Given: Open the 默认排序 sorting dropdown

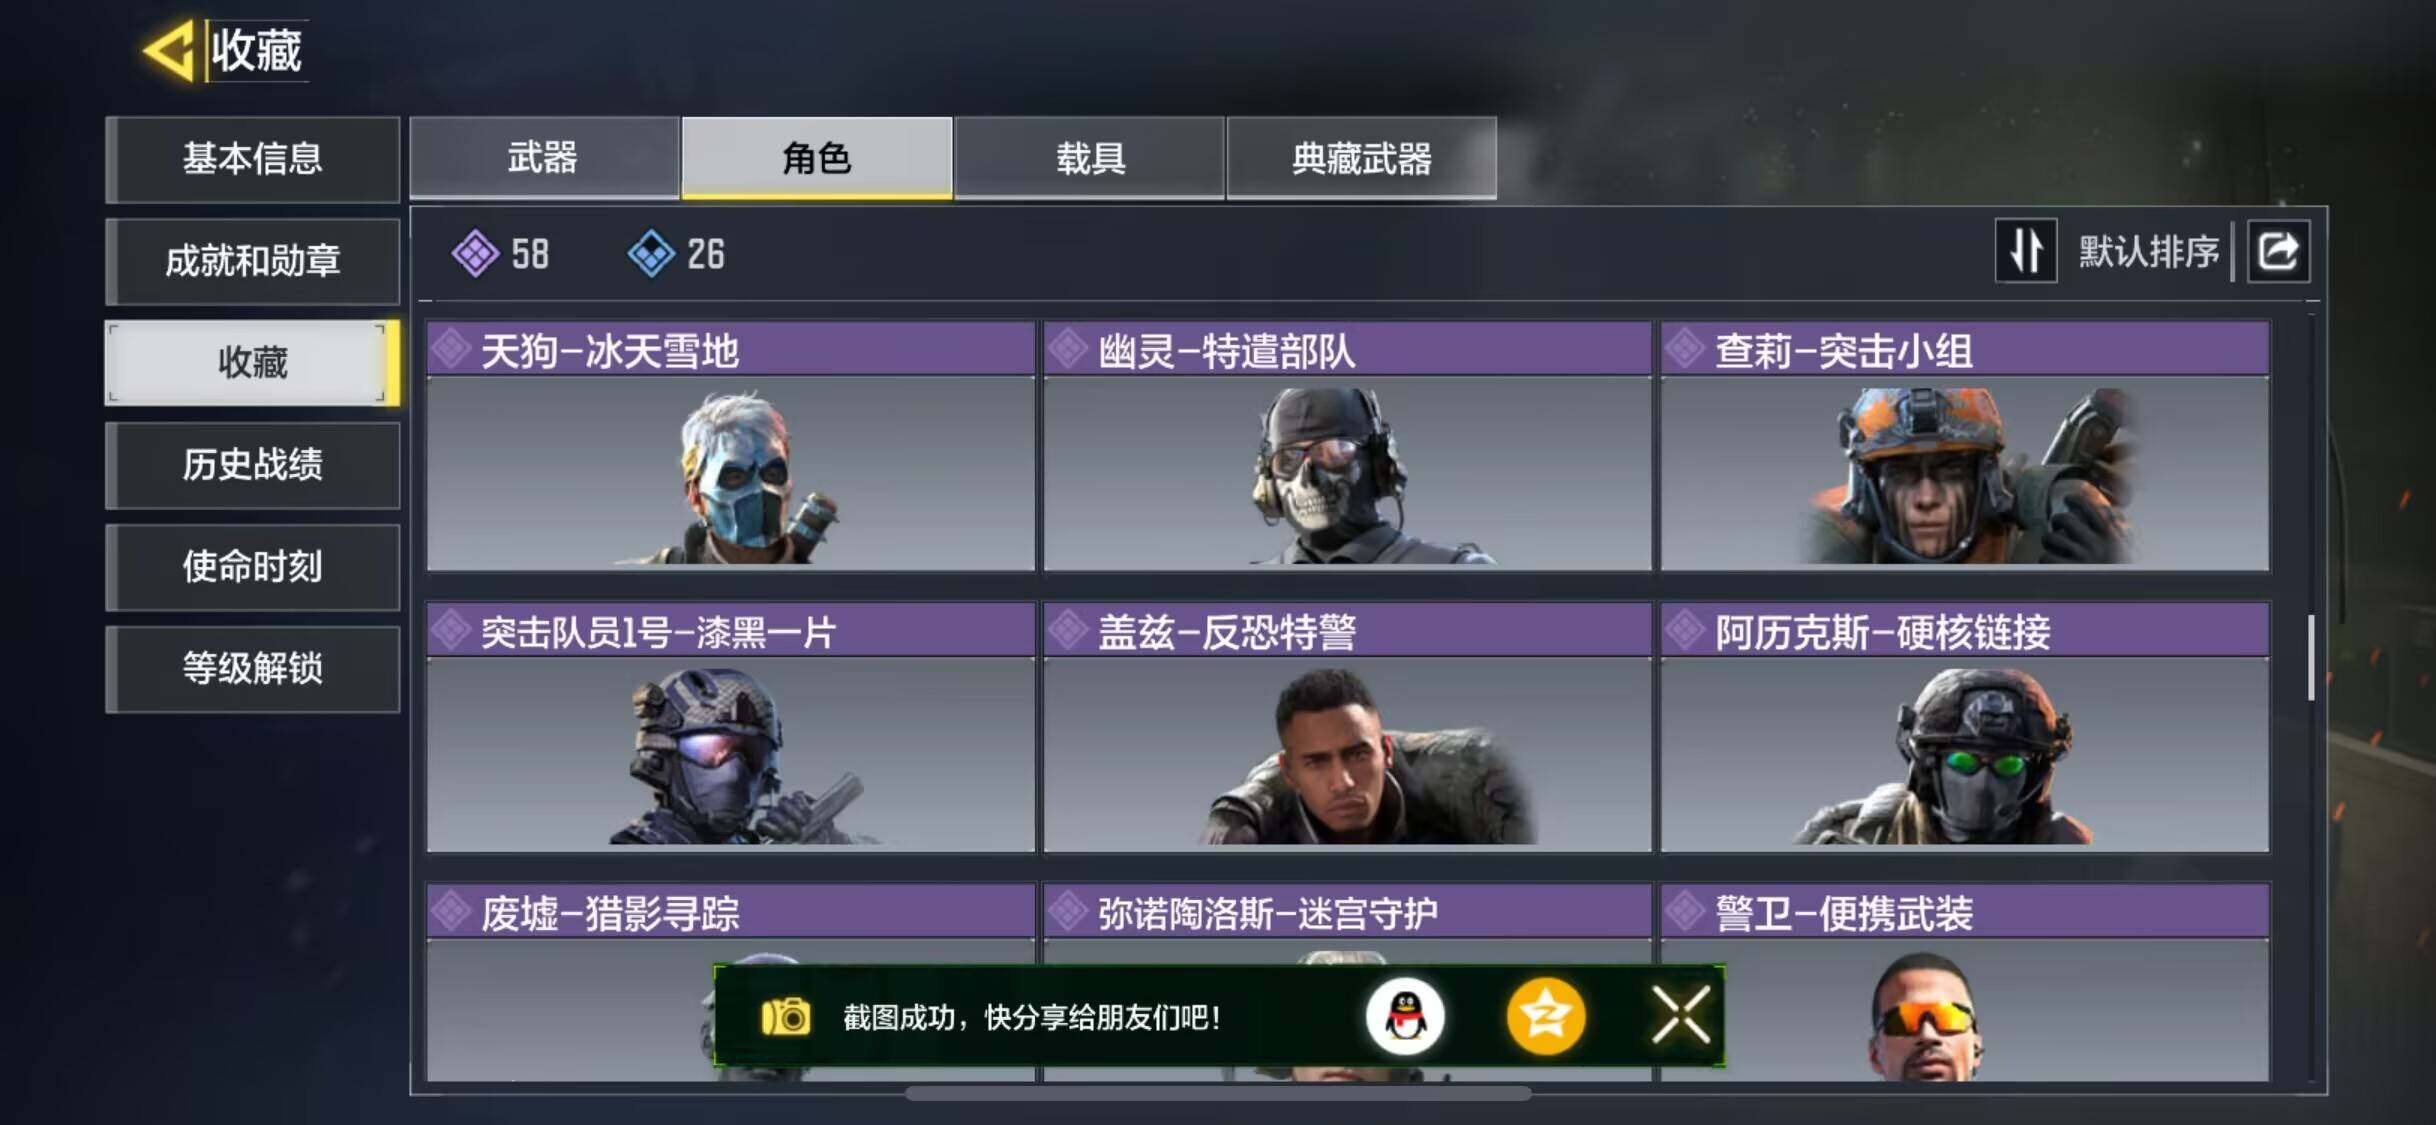Looking at the screenshot, I should click(2149, 252).
